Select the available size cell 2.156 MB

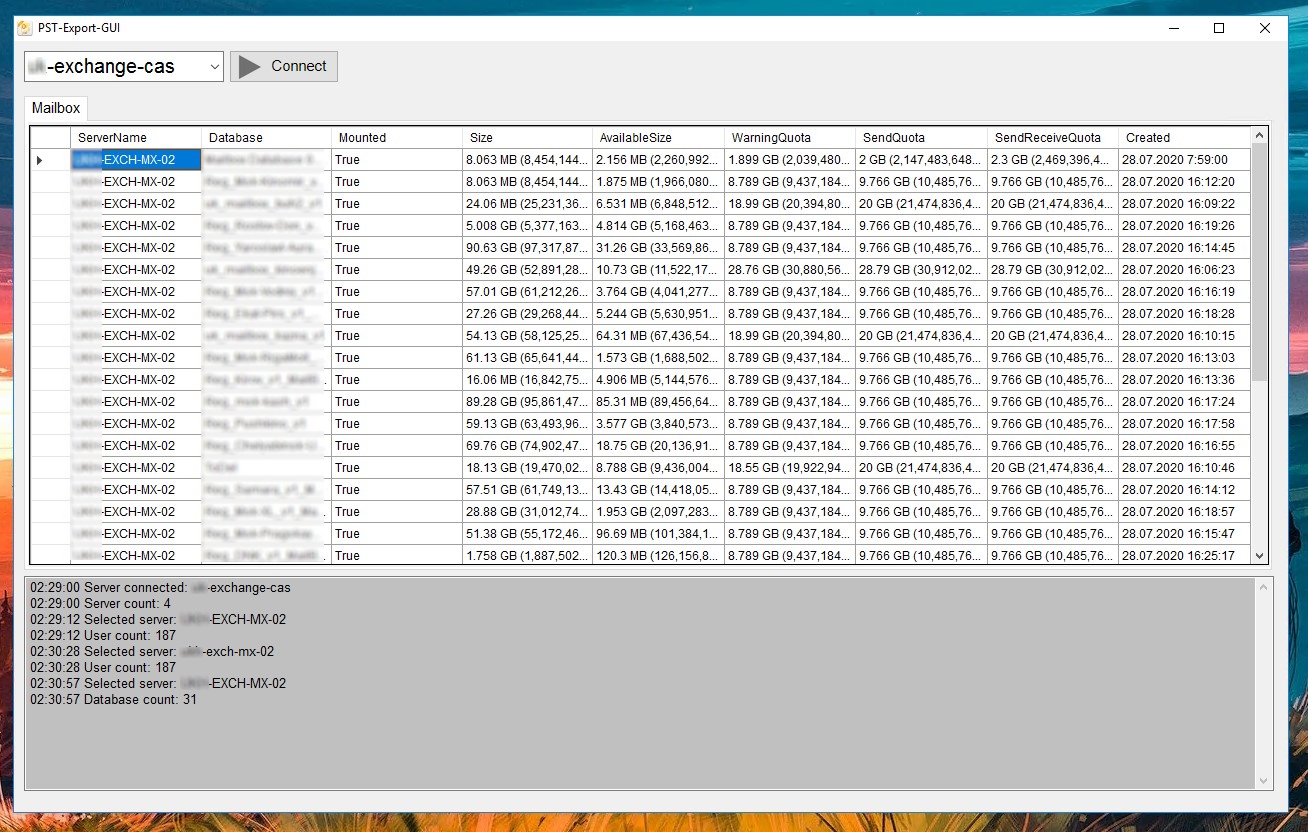[659, 160]
